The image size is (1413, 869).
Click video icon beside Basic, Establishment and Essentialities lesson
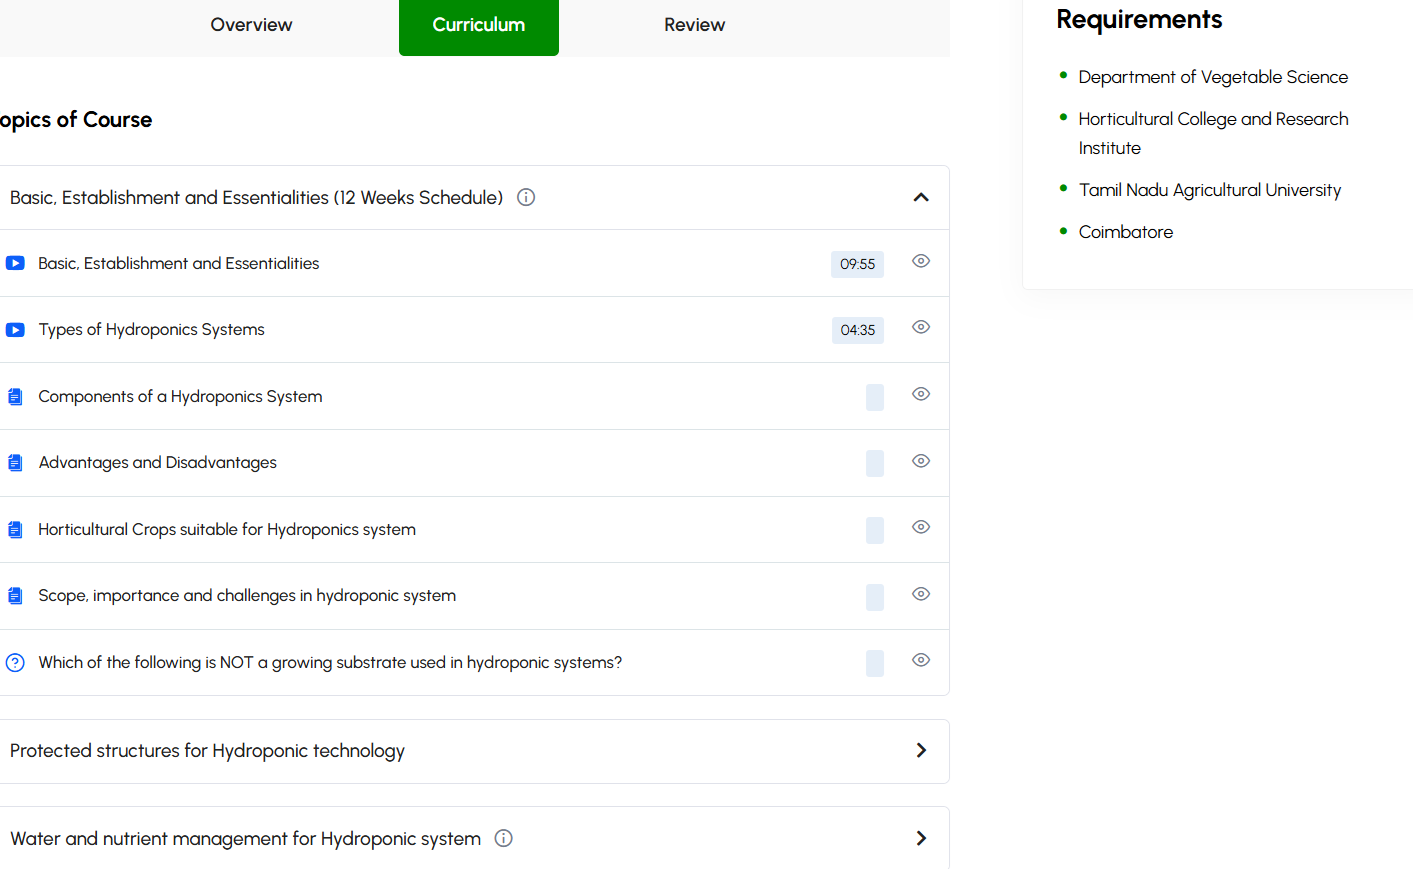15,263
